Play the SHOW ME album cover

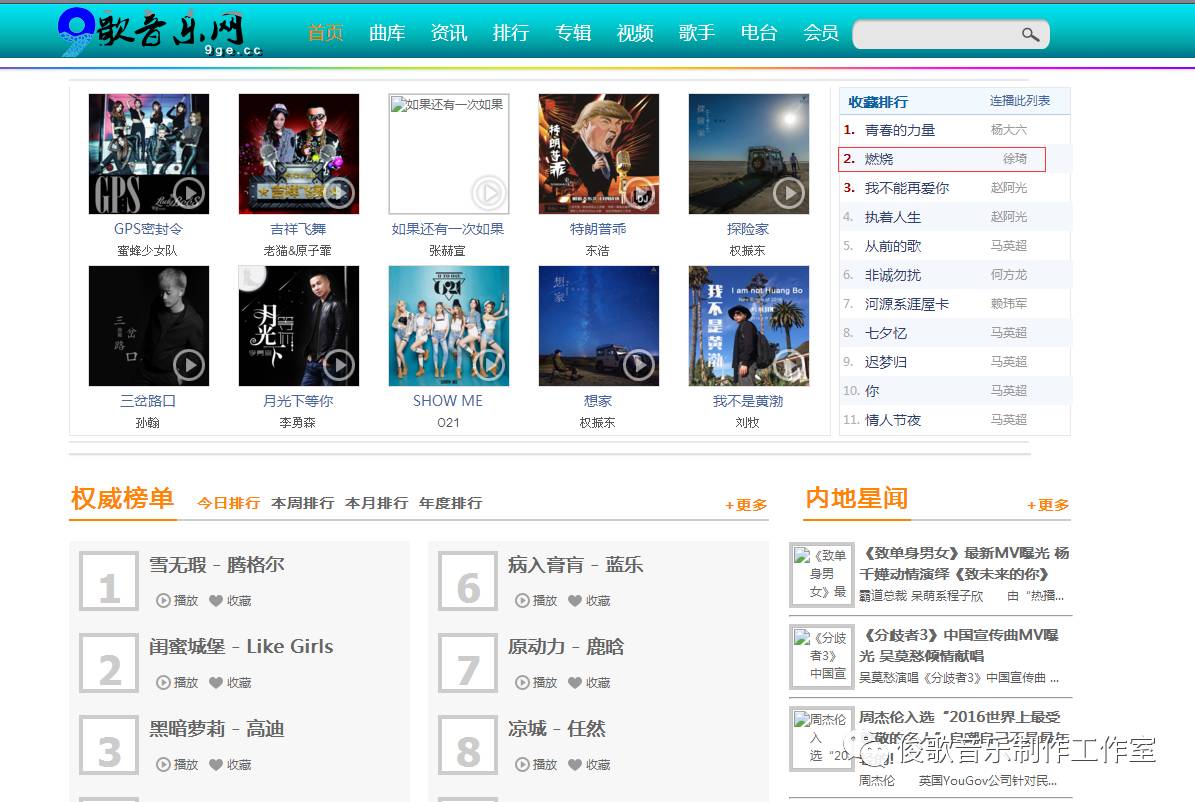click(449, 326)
